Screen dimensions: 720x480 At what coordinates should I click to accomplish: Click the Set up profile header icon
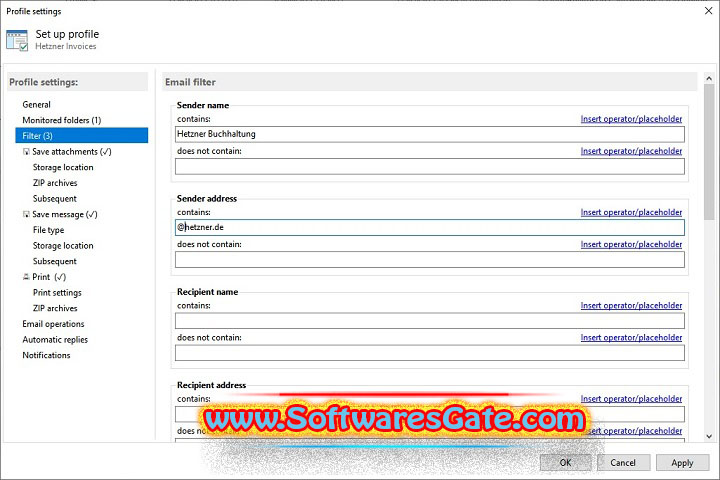(17, 40)
